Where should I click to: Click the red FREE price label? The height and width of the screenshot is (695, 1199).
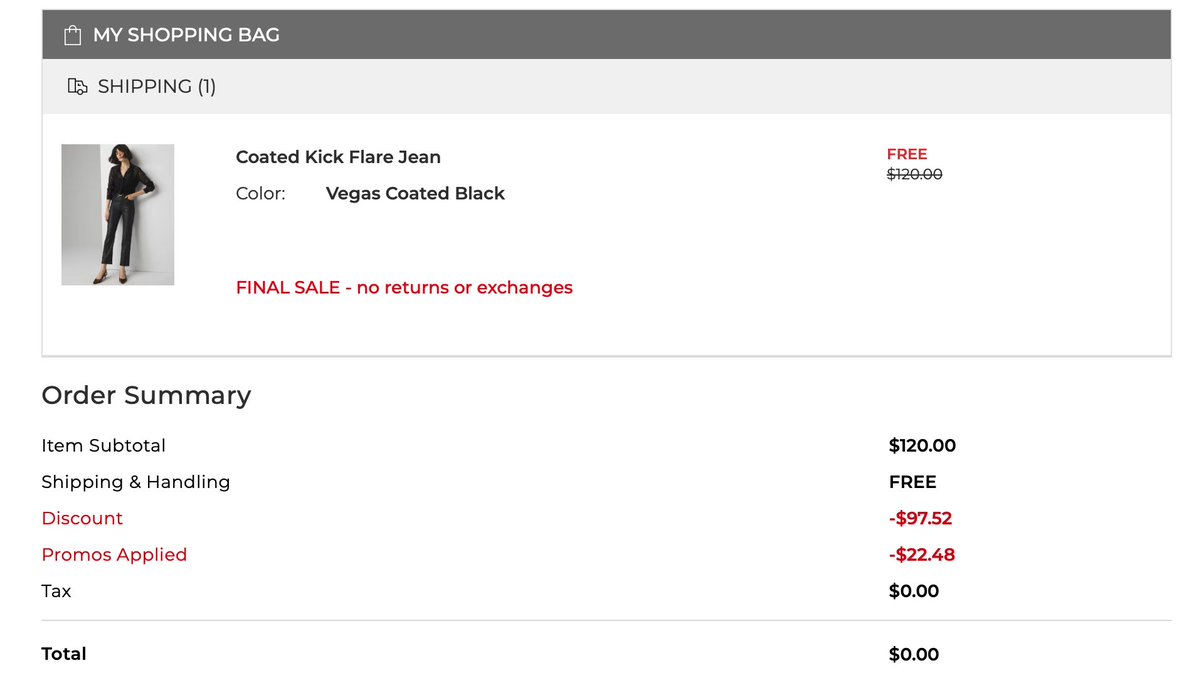click(x=907, y=154)
